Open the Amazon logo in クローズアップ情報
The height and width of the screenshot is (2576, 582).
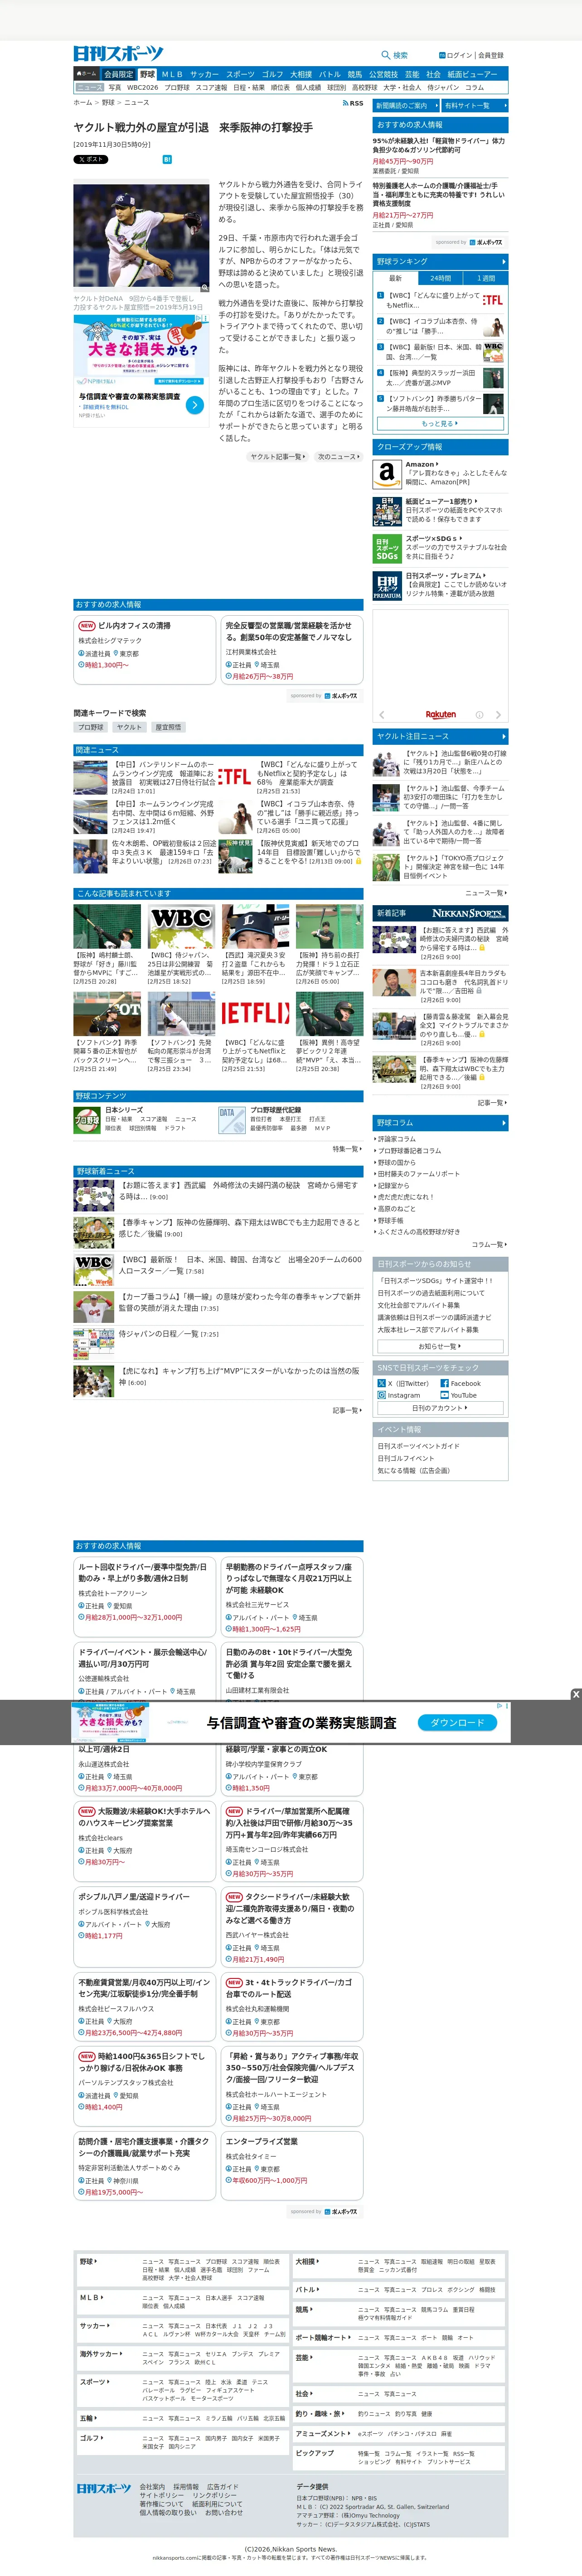(387, 474)
